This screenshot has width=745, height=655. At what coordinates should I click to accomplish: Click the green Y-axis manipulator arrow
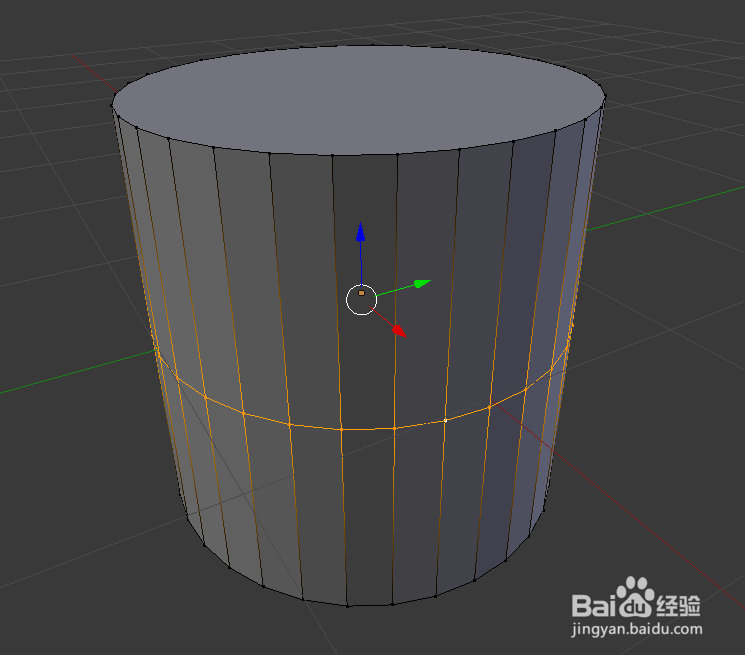tap(422, 284)
